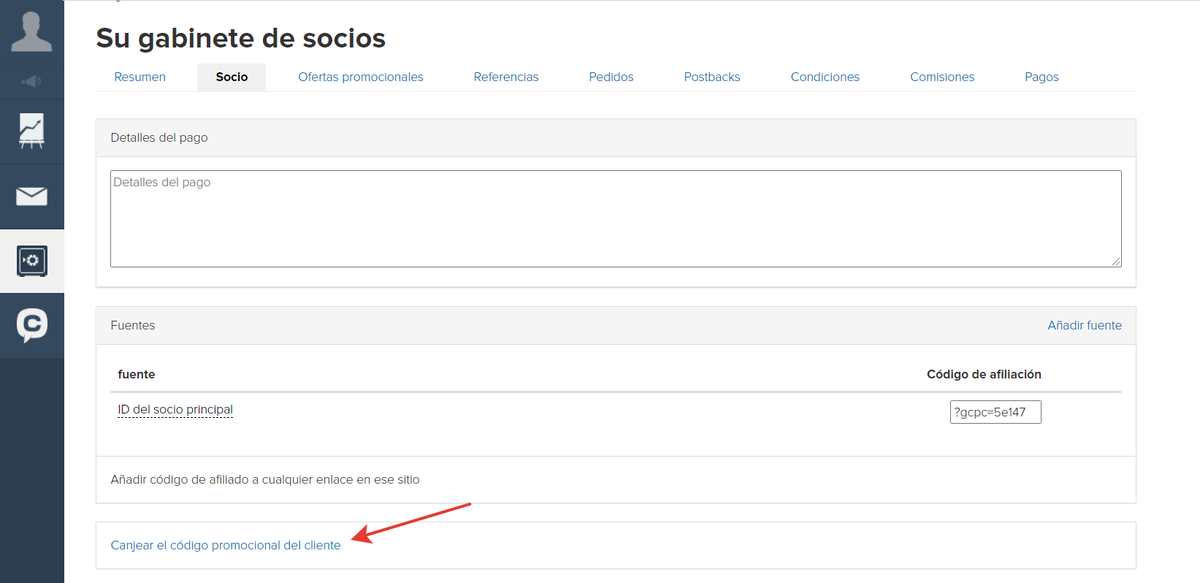This screenshot has width=1200, height=583.
Task: Click the ID del socio principal link
Action: (175, 410)
